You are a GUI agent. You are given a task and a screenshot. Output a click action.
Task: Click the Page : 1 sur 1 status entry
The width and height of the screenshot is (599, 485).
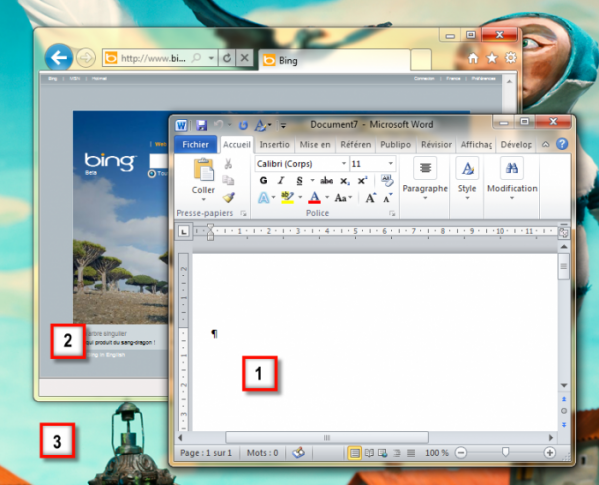click(x=206, y=453)
